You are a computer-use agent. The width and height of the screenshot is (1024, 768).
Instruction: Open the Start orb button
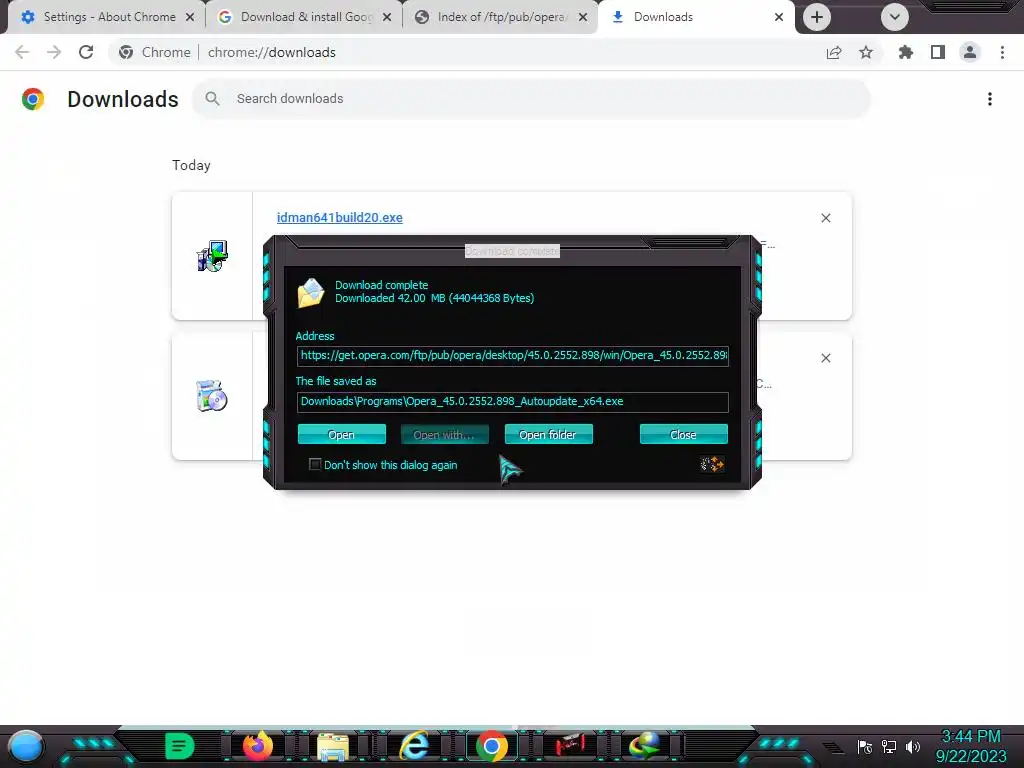click(x=26, y=747)
